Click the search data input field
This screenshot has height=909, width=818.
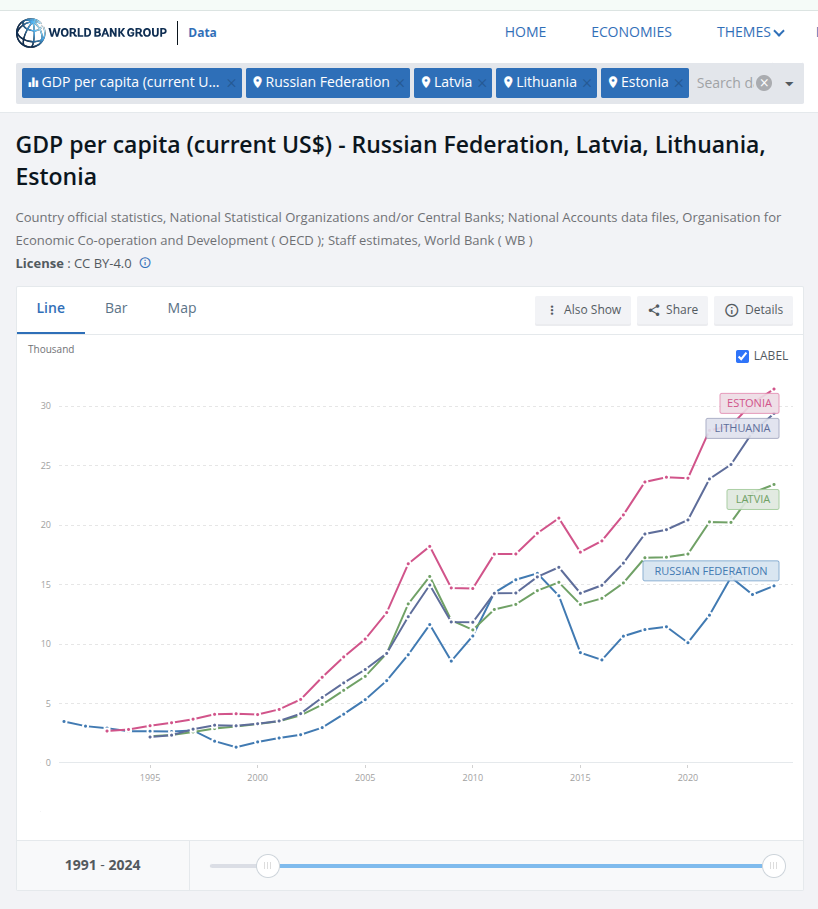click(722, 83)
